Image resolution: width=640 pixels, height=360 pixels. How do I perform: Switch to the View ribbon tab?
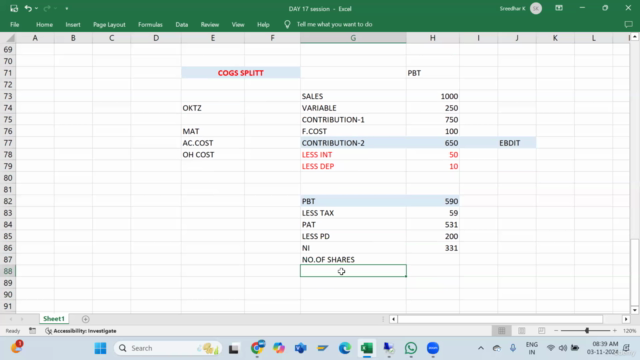click(238, 24)
